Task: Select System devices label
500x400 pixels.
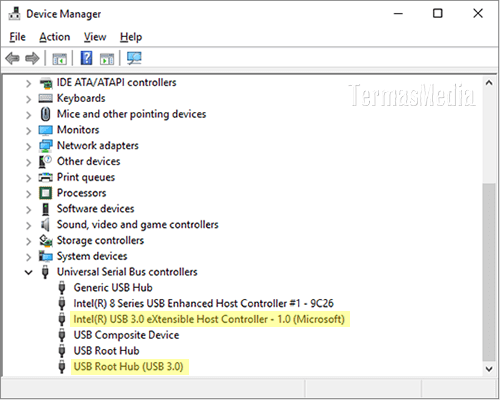Action: tap(92, 256)
